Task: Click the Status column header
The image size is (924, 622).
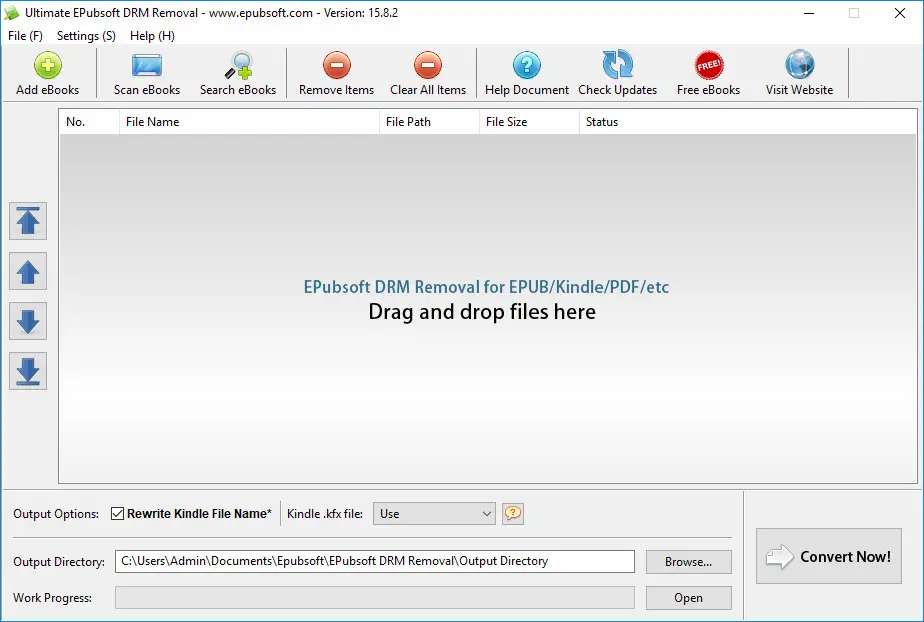Action: [x=747, y=122]
